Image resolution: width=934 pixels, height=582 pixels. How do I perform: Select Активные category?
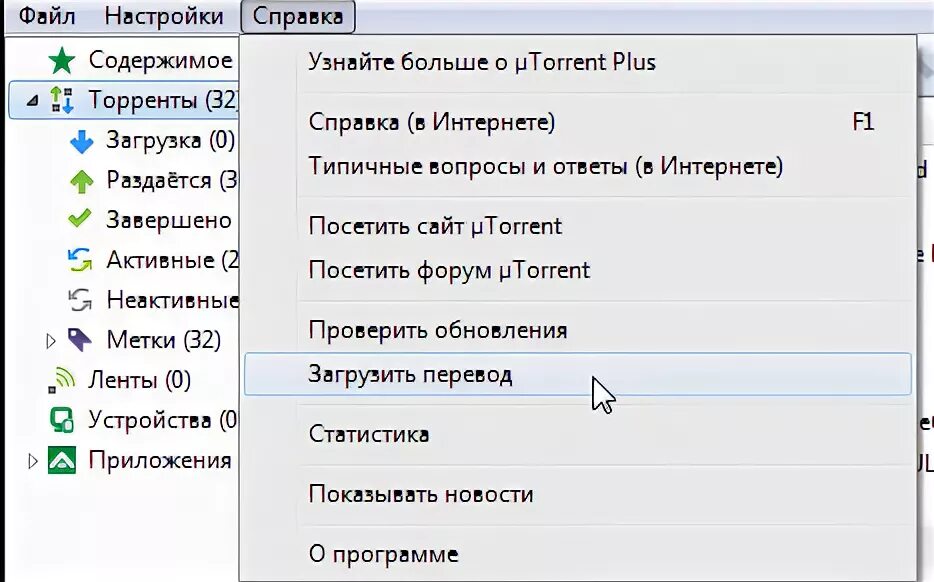point(172,260)
